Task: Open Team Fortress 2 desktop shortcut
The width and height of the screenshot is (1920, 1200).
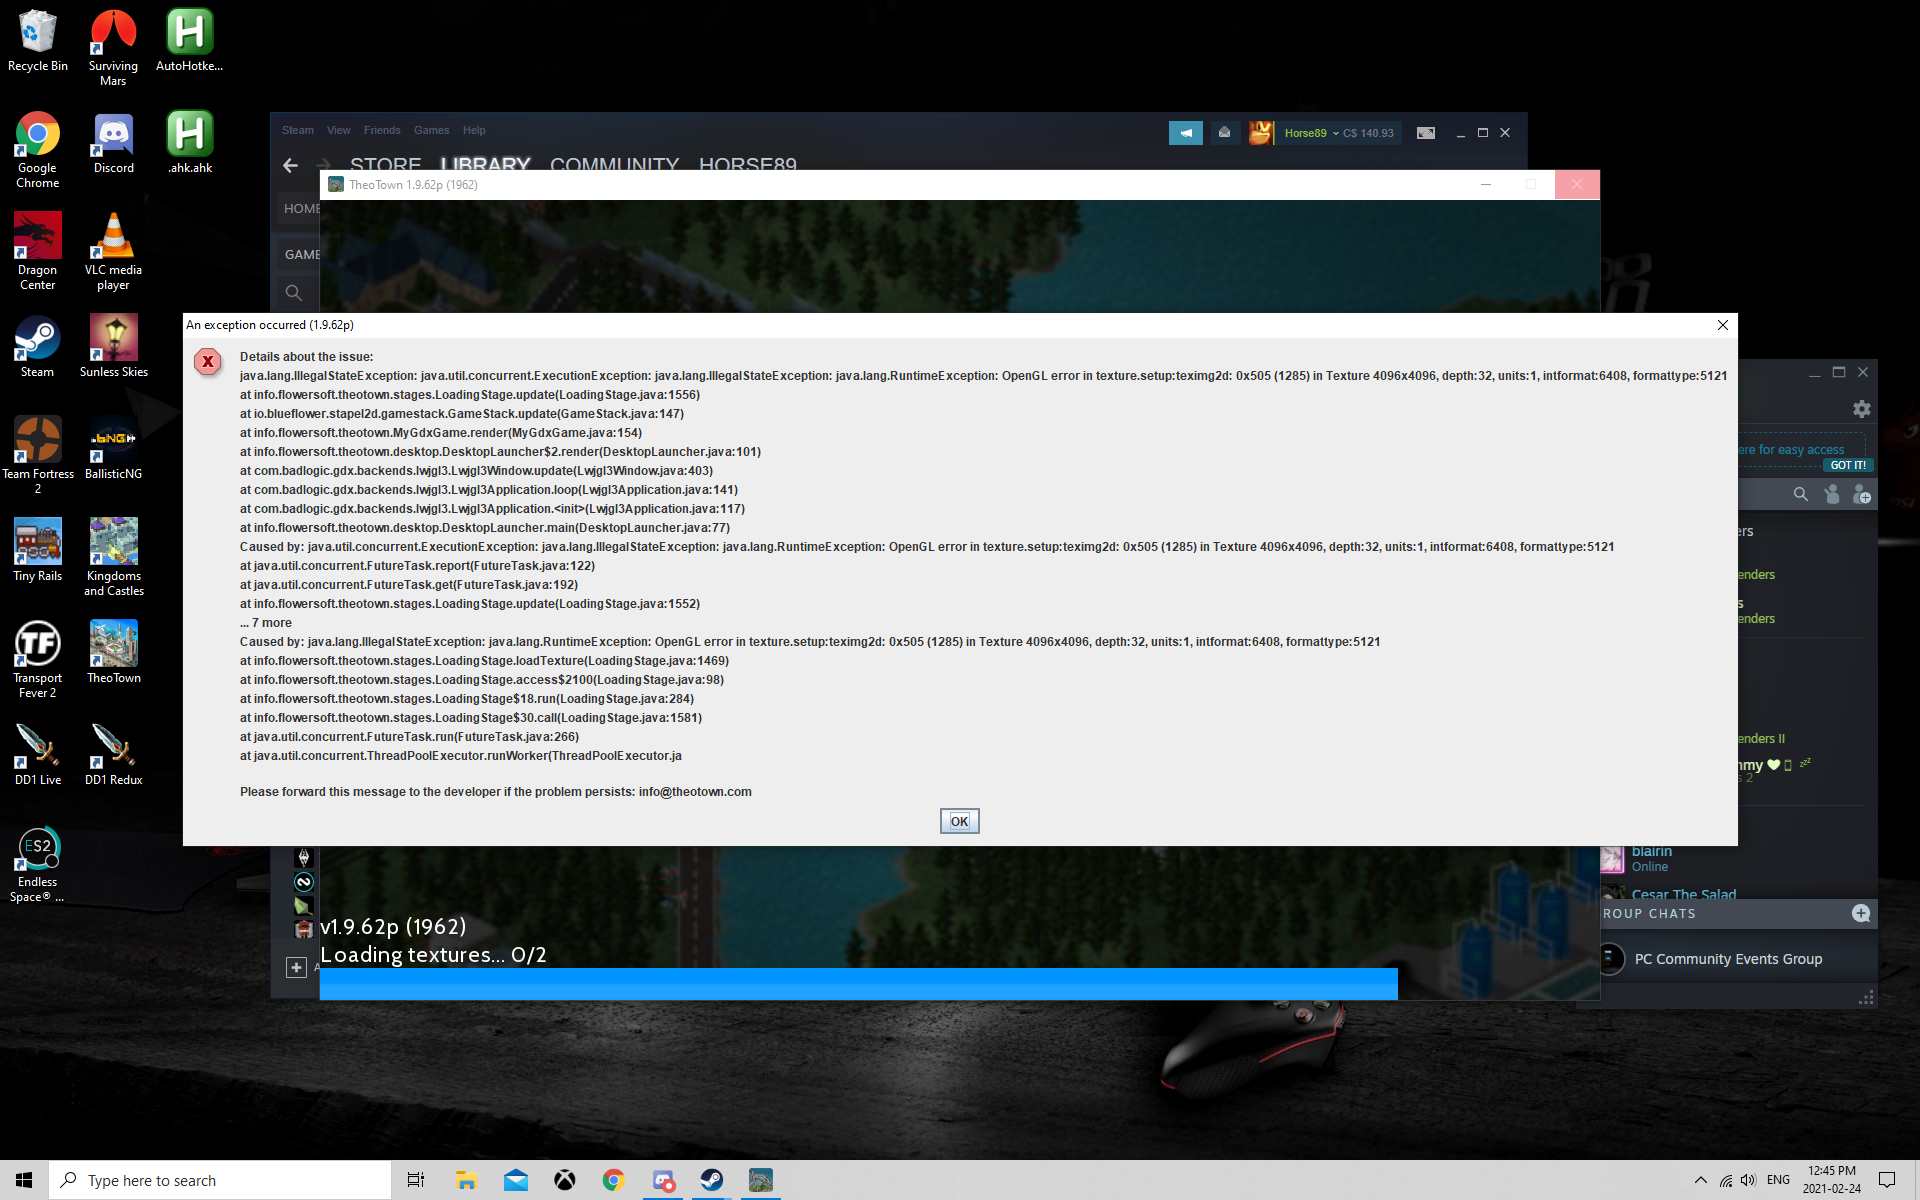Action: (x=38, y=455)
